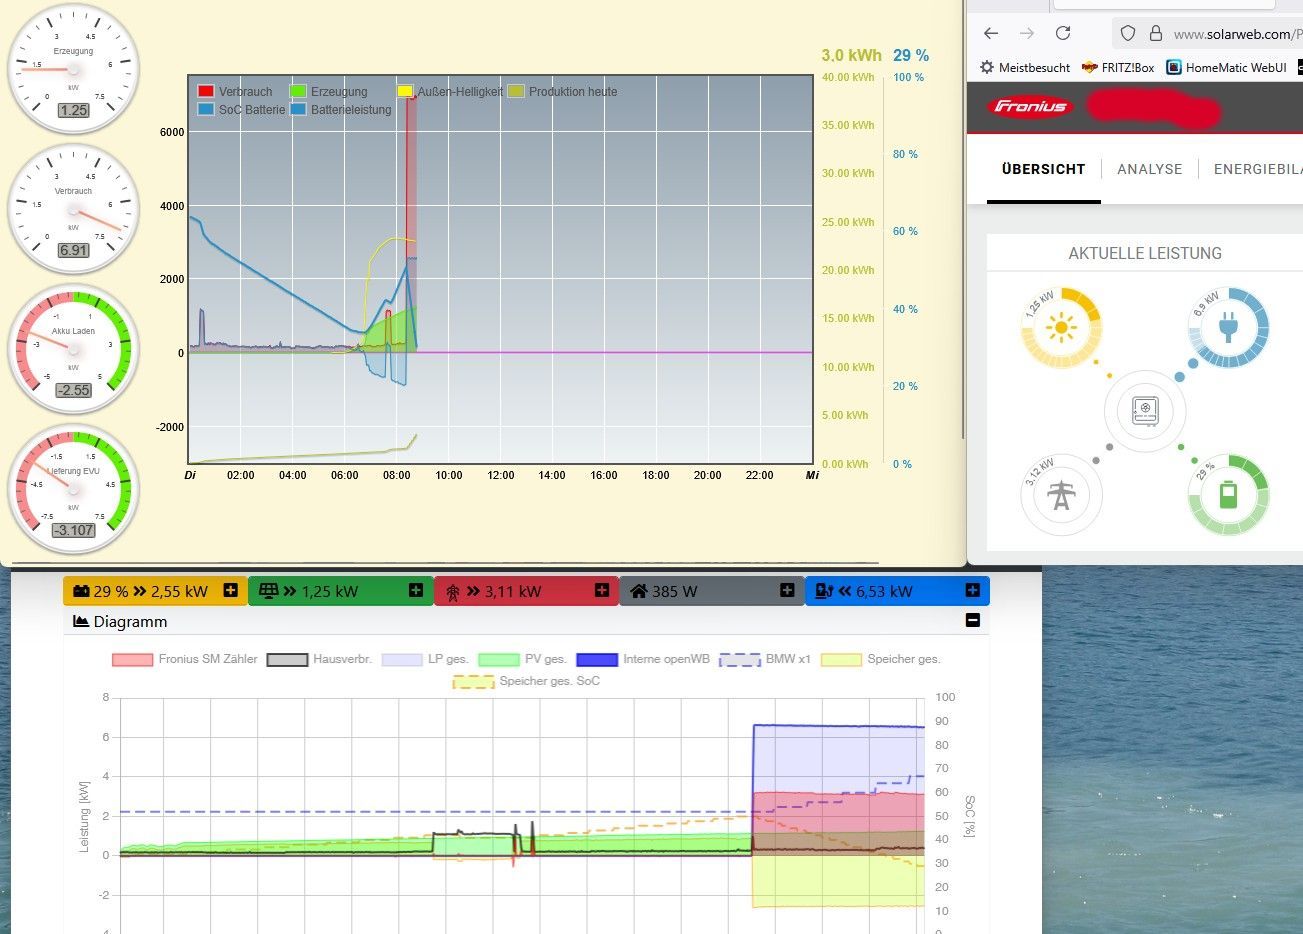Click the openWB house icon

pyautogui.click(x=639, y=591)
